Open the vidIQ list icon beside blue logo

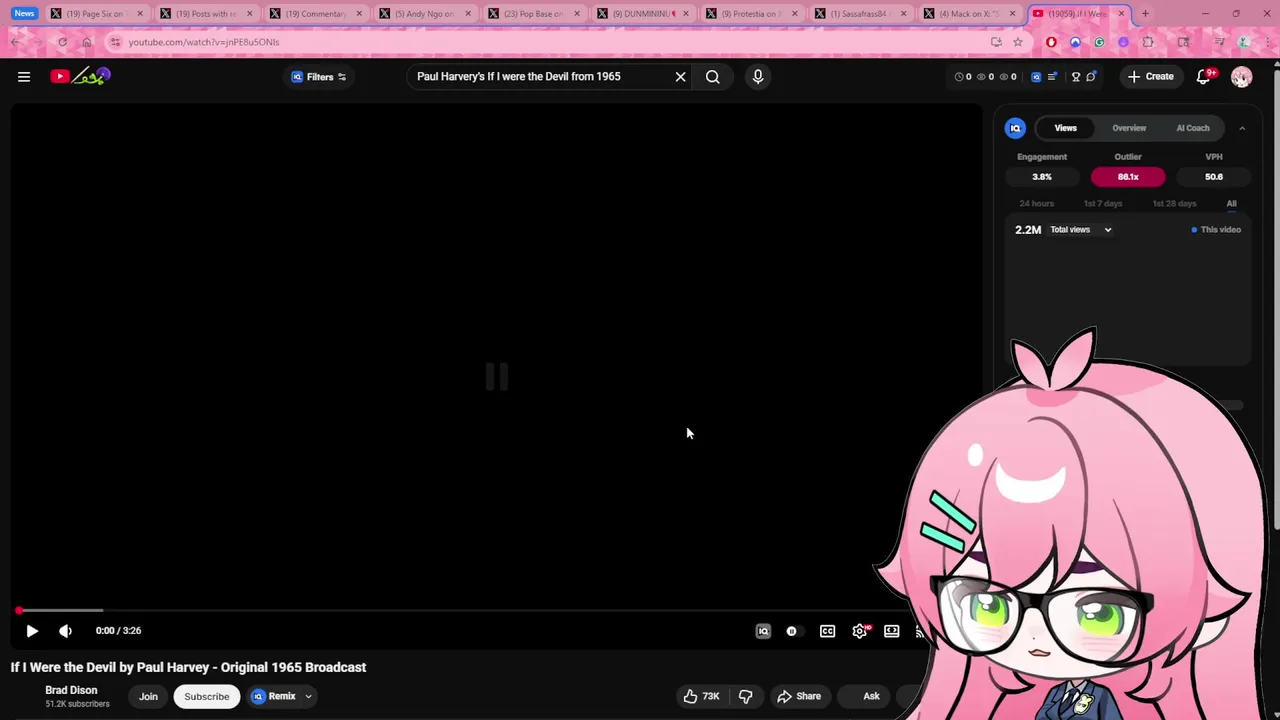coord(1052,77)
